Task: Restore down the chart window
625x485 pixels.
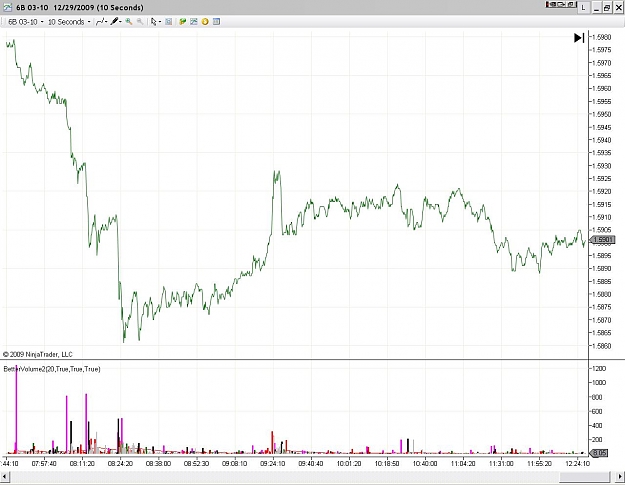Action: tap(607, 7)
